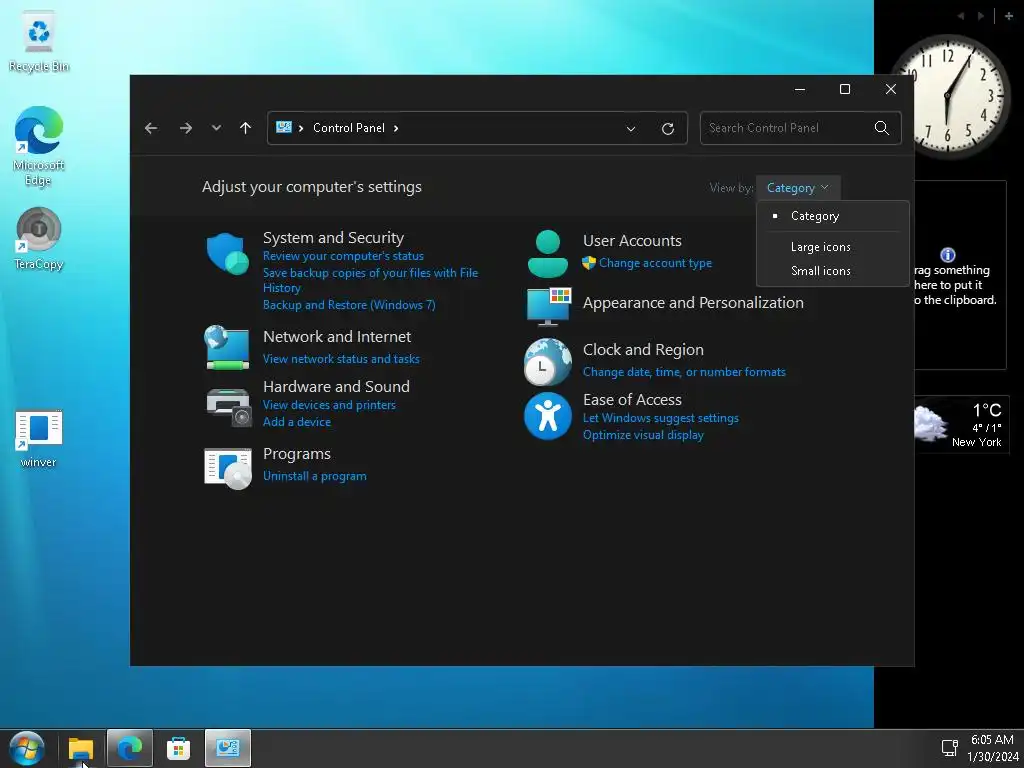
Task: Go forward with the right arrow
Action: tap(185, 128)
